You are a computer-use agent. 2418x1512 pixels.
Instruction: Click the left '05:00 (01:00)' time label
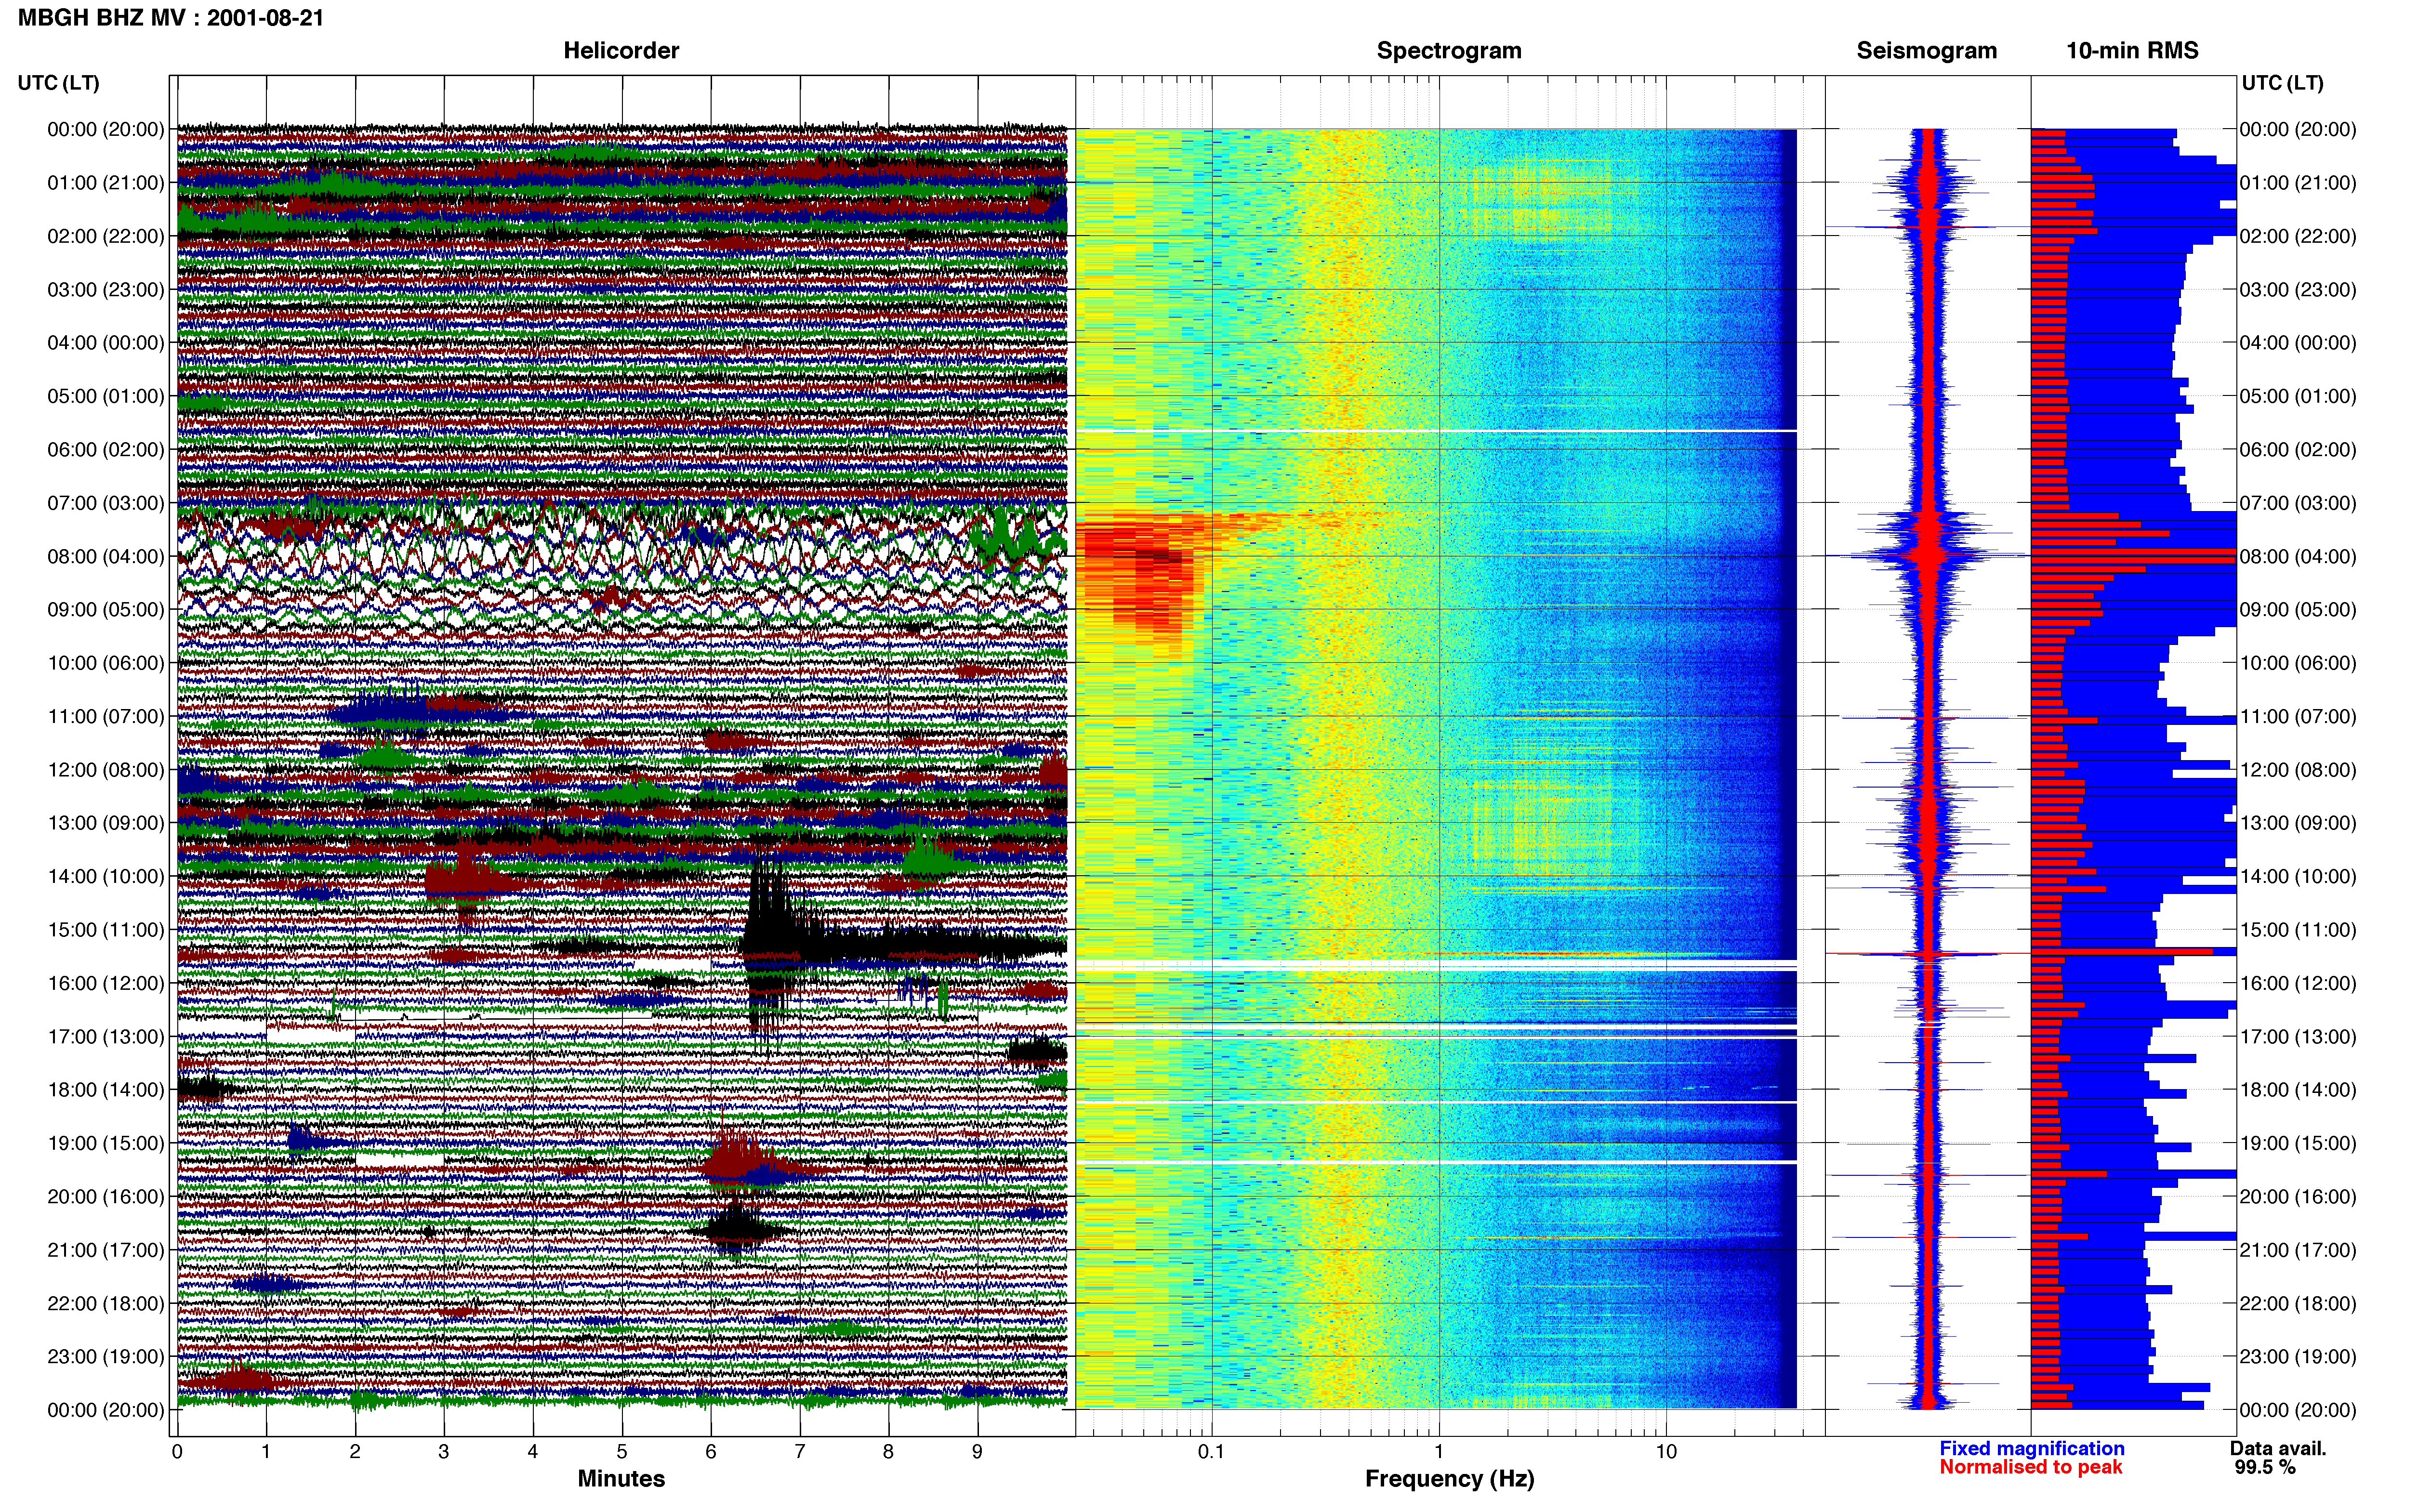(x=106, y=396)
